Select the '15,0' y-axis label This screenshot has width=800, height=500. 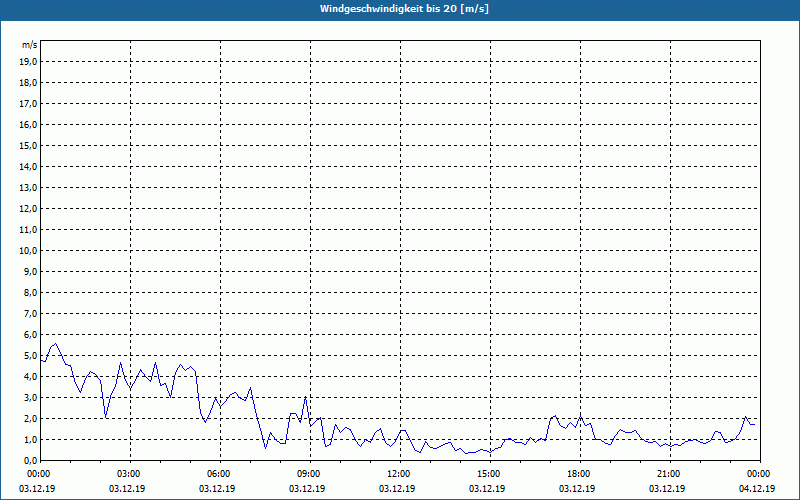pyautogui.click(x=29, y=145)
